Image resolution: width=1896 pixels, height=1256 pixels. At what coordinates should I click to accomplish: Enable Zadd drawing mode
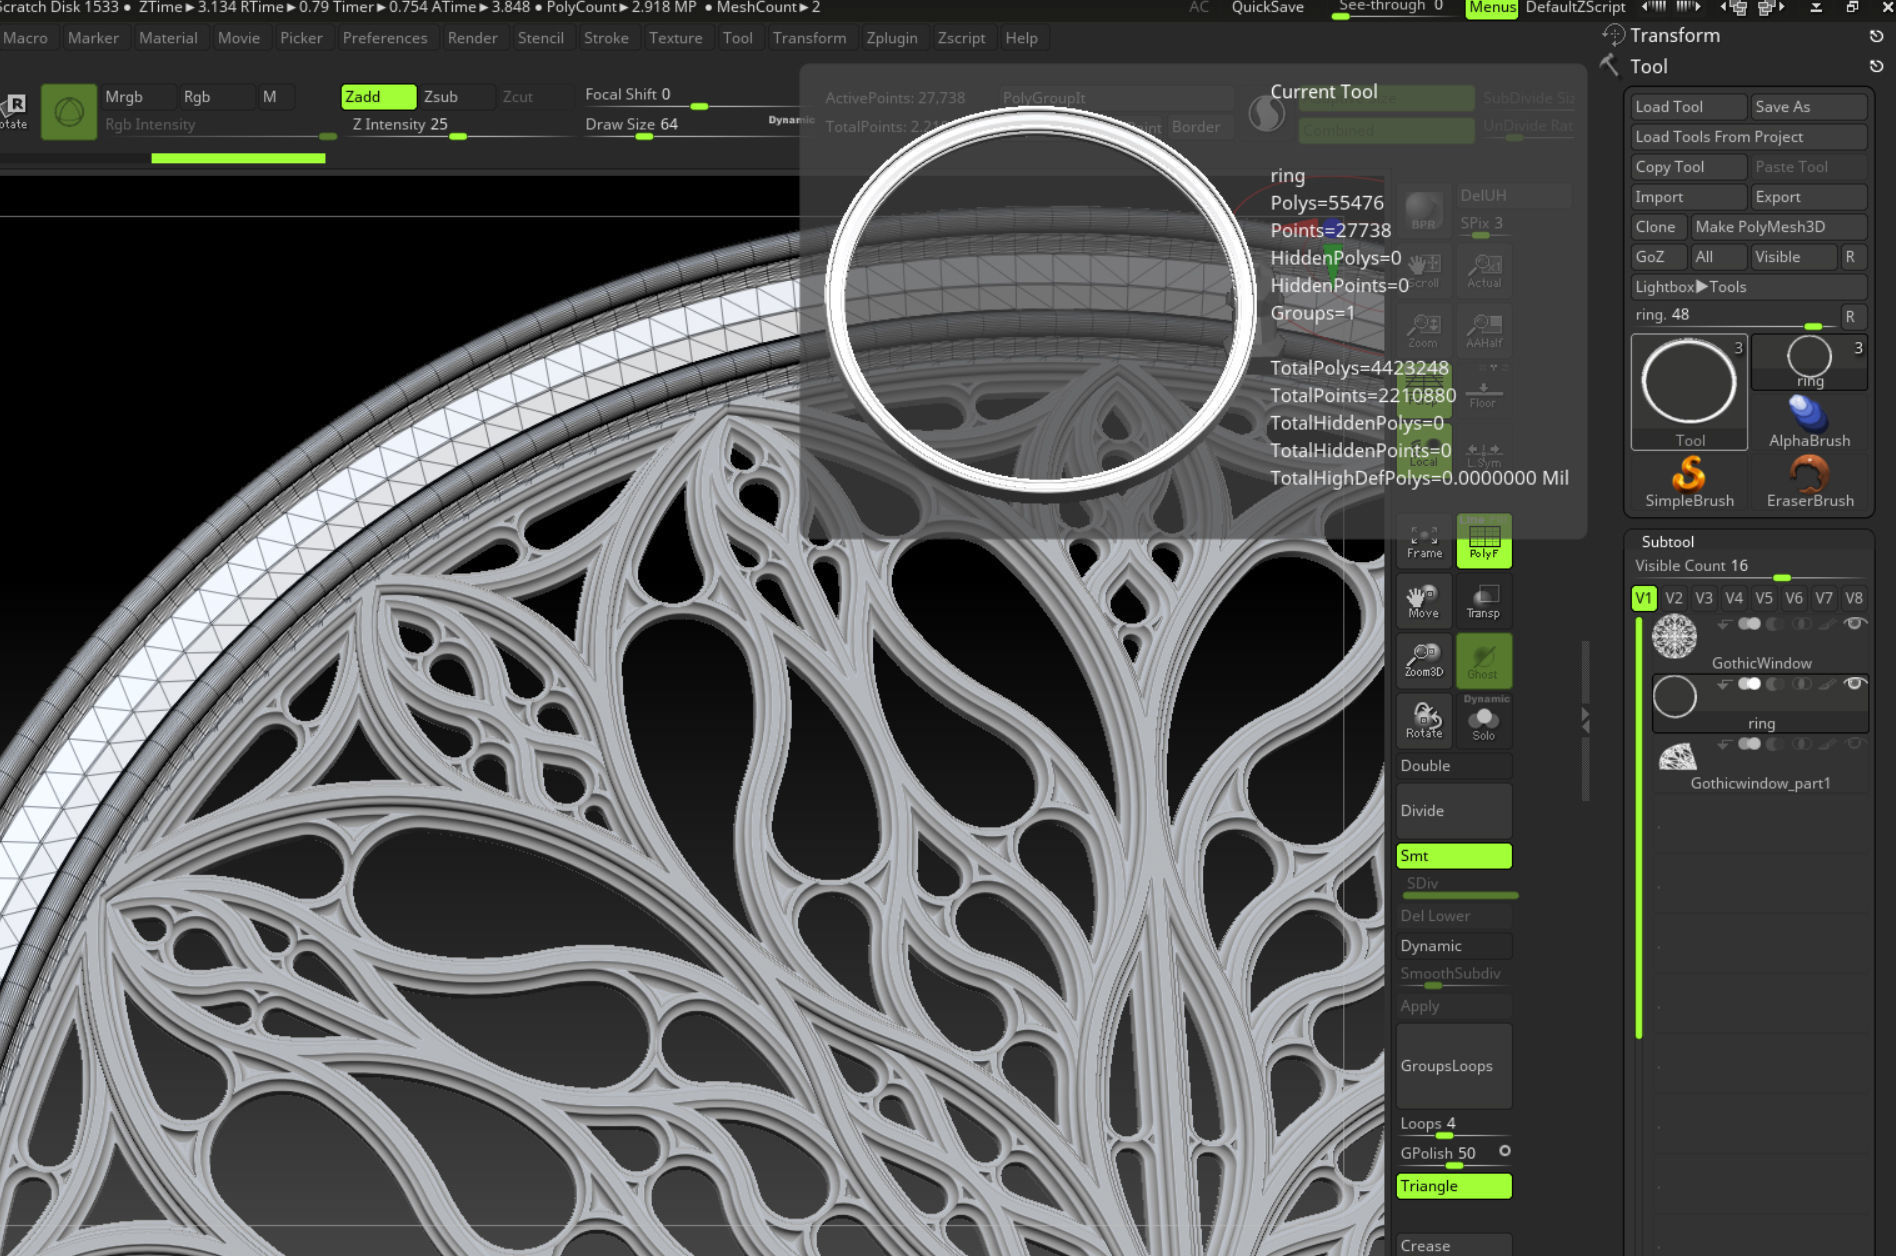(378, 97)
